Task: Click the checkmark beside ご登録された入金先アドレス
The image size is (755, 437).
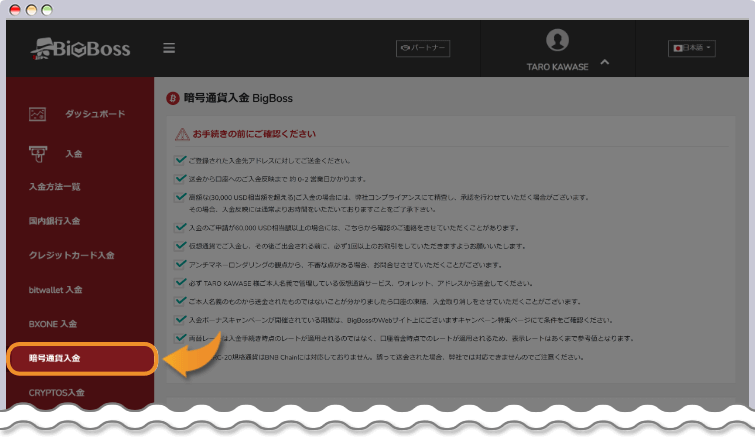Action: [x=181, y=160]
